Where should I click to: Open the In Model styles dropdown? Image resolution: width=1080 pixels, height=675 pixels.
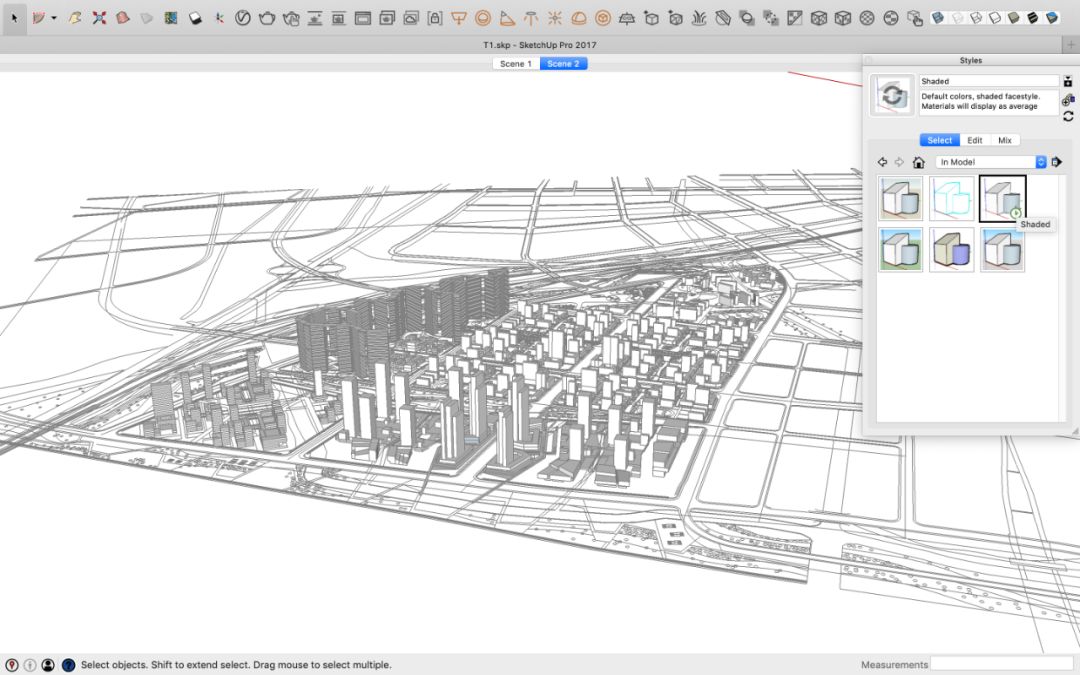[991, 162]
